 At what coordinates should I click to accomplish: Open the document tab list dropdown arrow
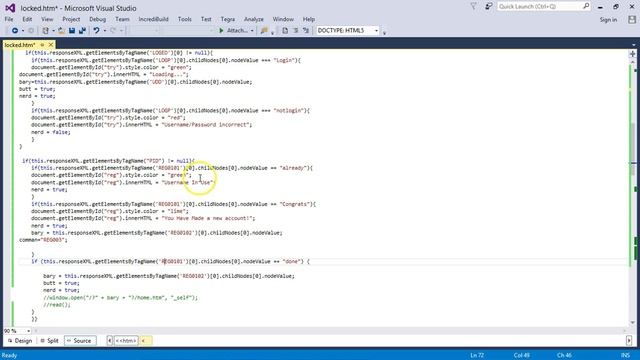pyautogui.click(x=633, y=45)
